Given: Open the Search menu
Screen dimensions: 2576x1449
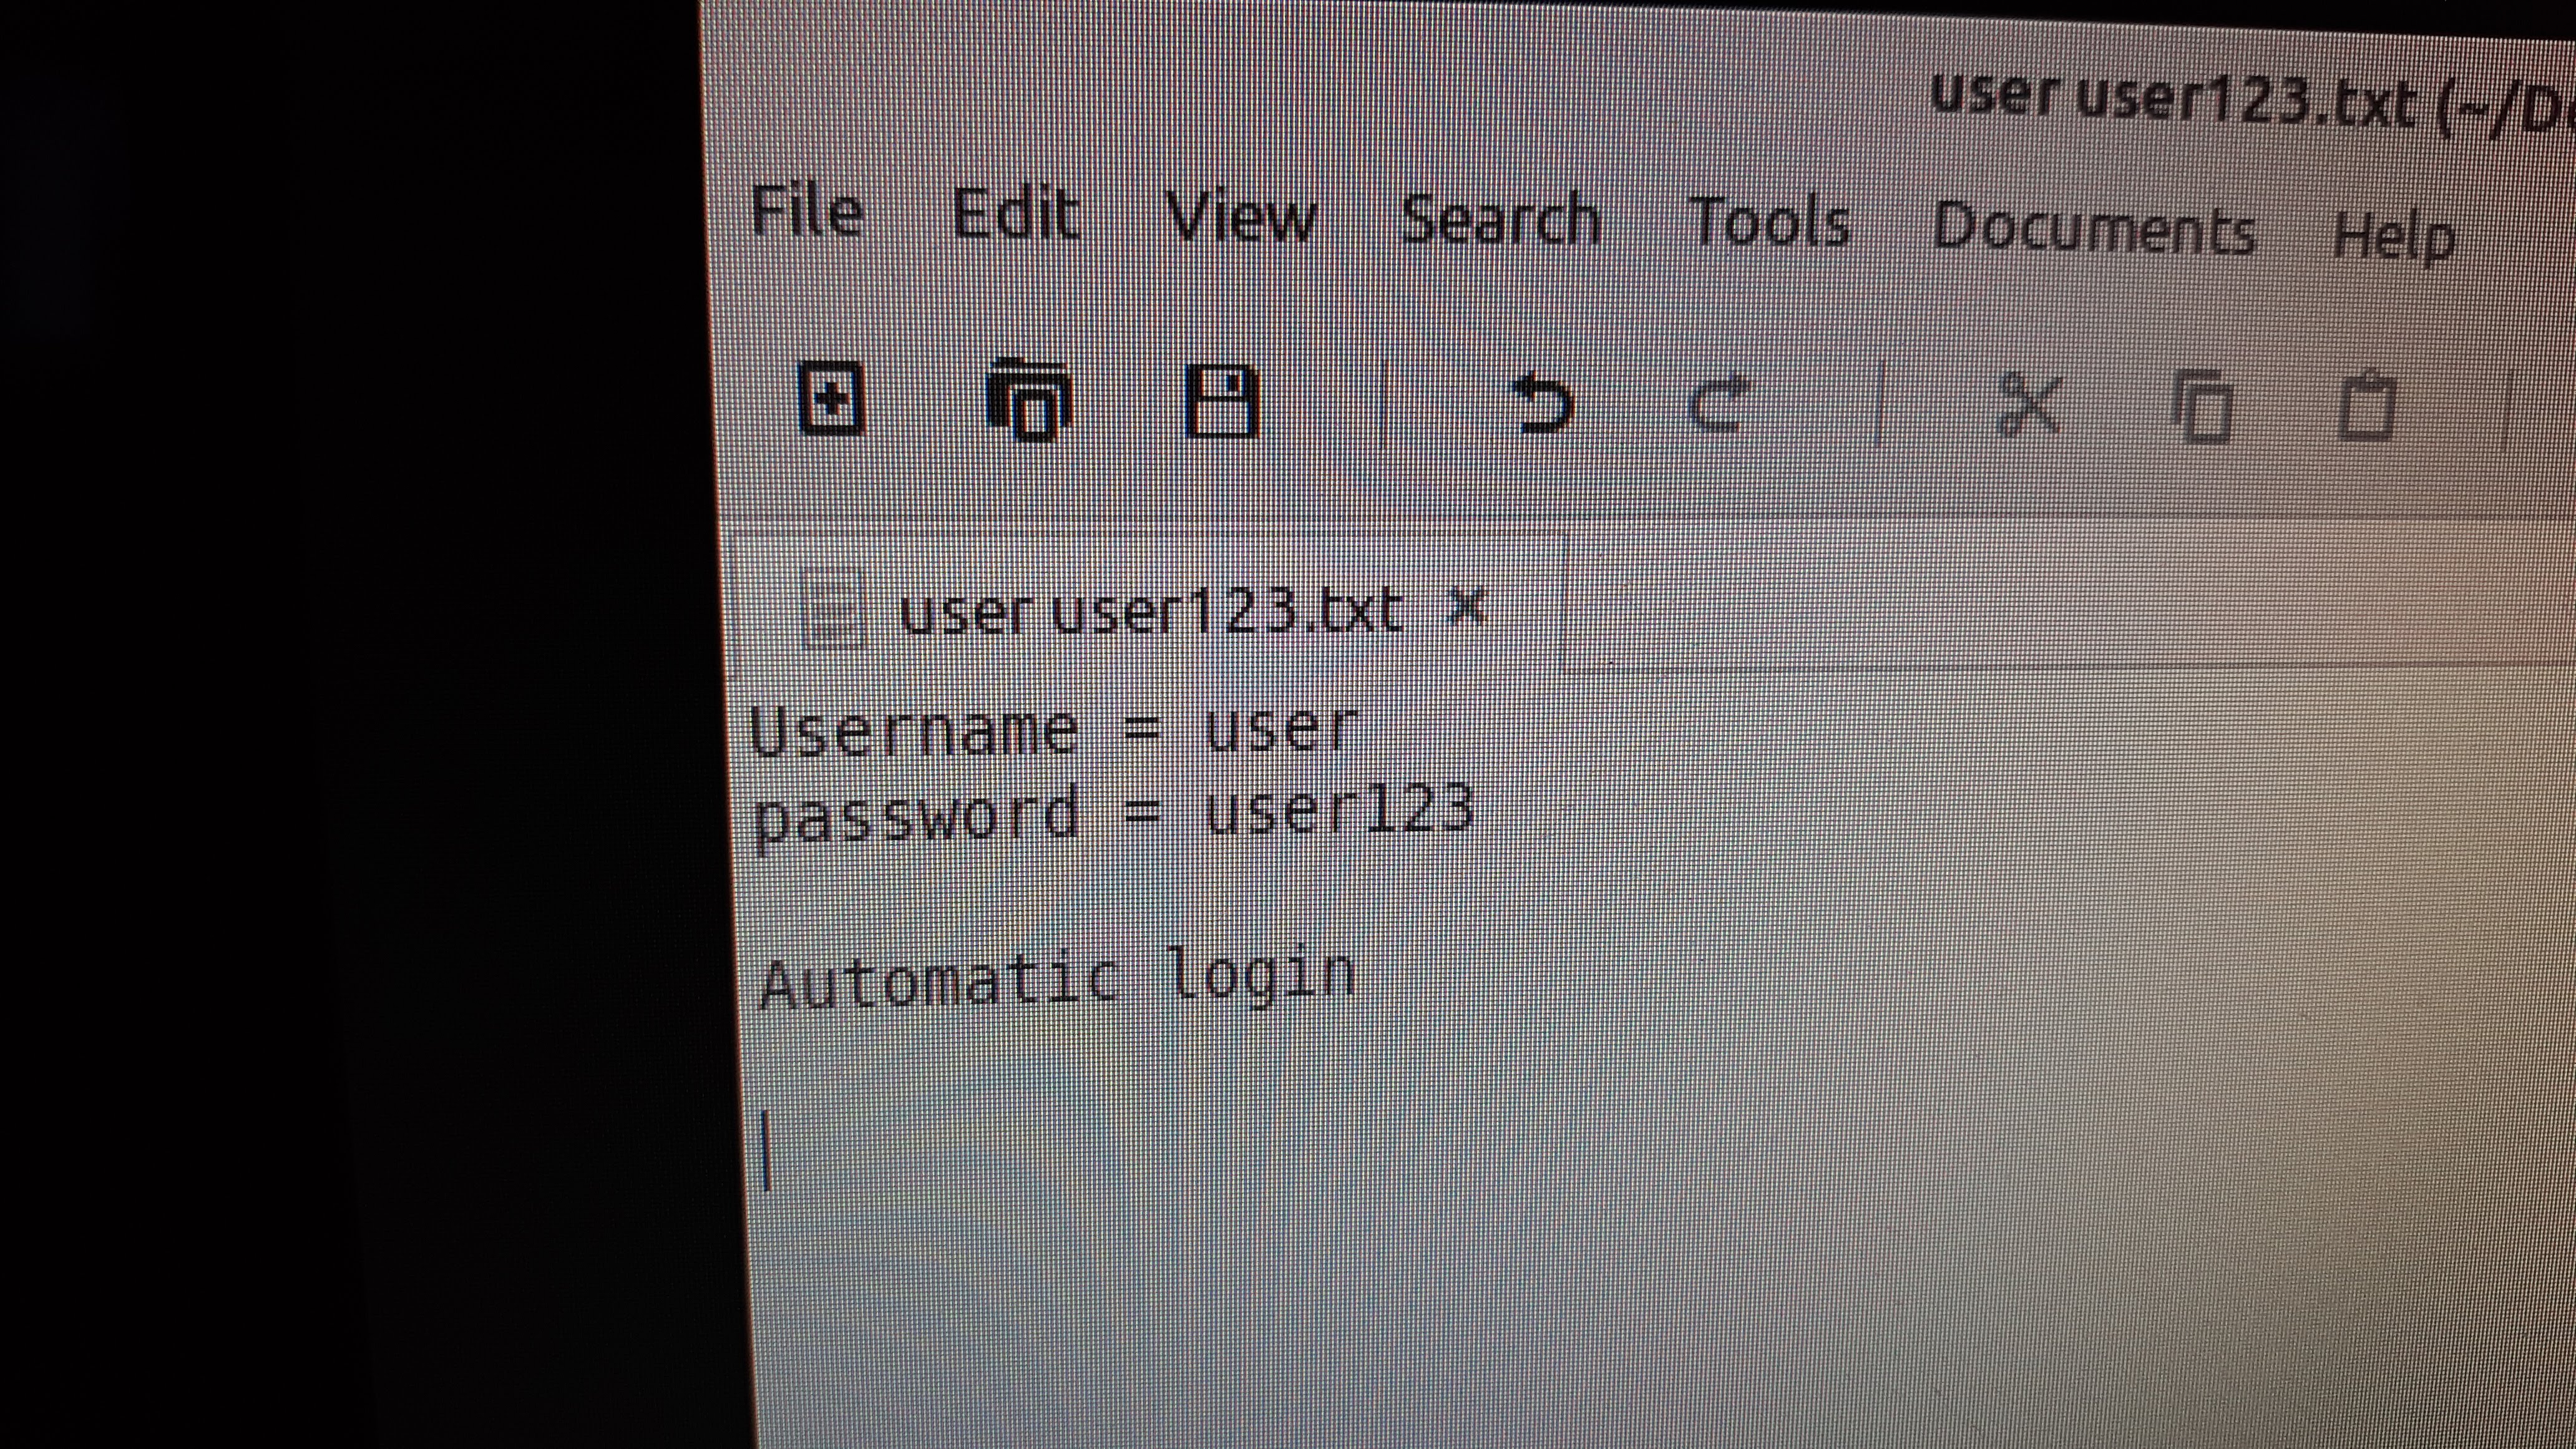Looking at the screenshot, I should (1500, 221).
